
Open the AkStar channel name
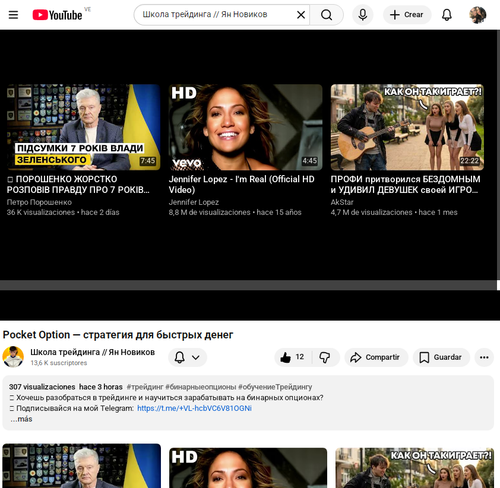[342, 202]
